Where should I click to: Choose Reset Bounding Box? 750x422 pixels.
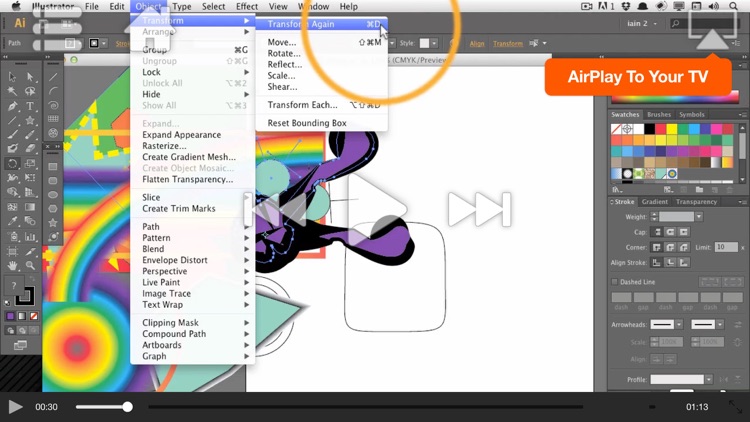(307, 123)
